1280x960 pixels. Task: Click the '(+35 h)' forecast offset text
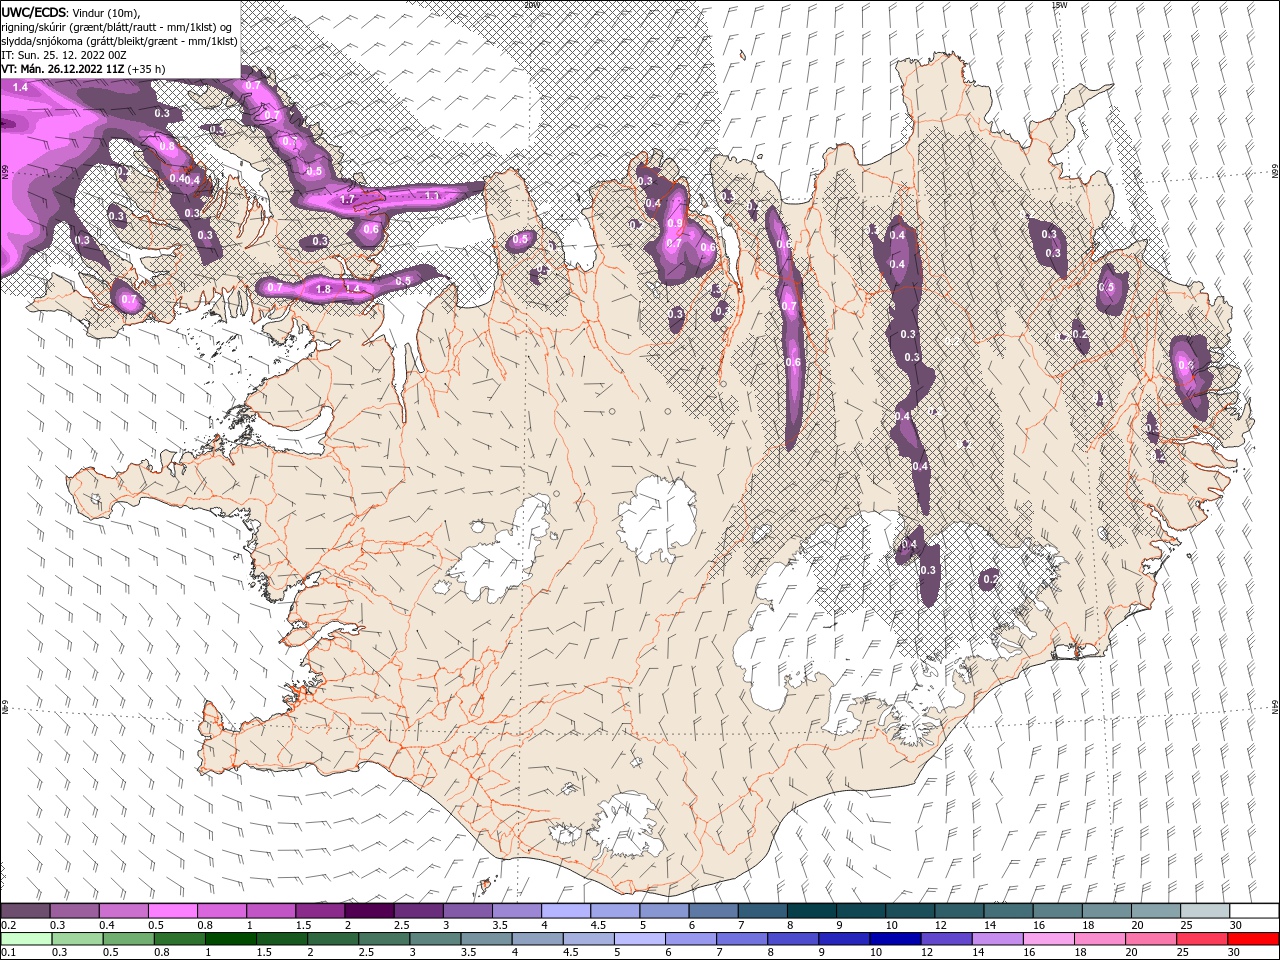(147, 69)
